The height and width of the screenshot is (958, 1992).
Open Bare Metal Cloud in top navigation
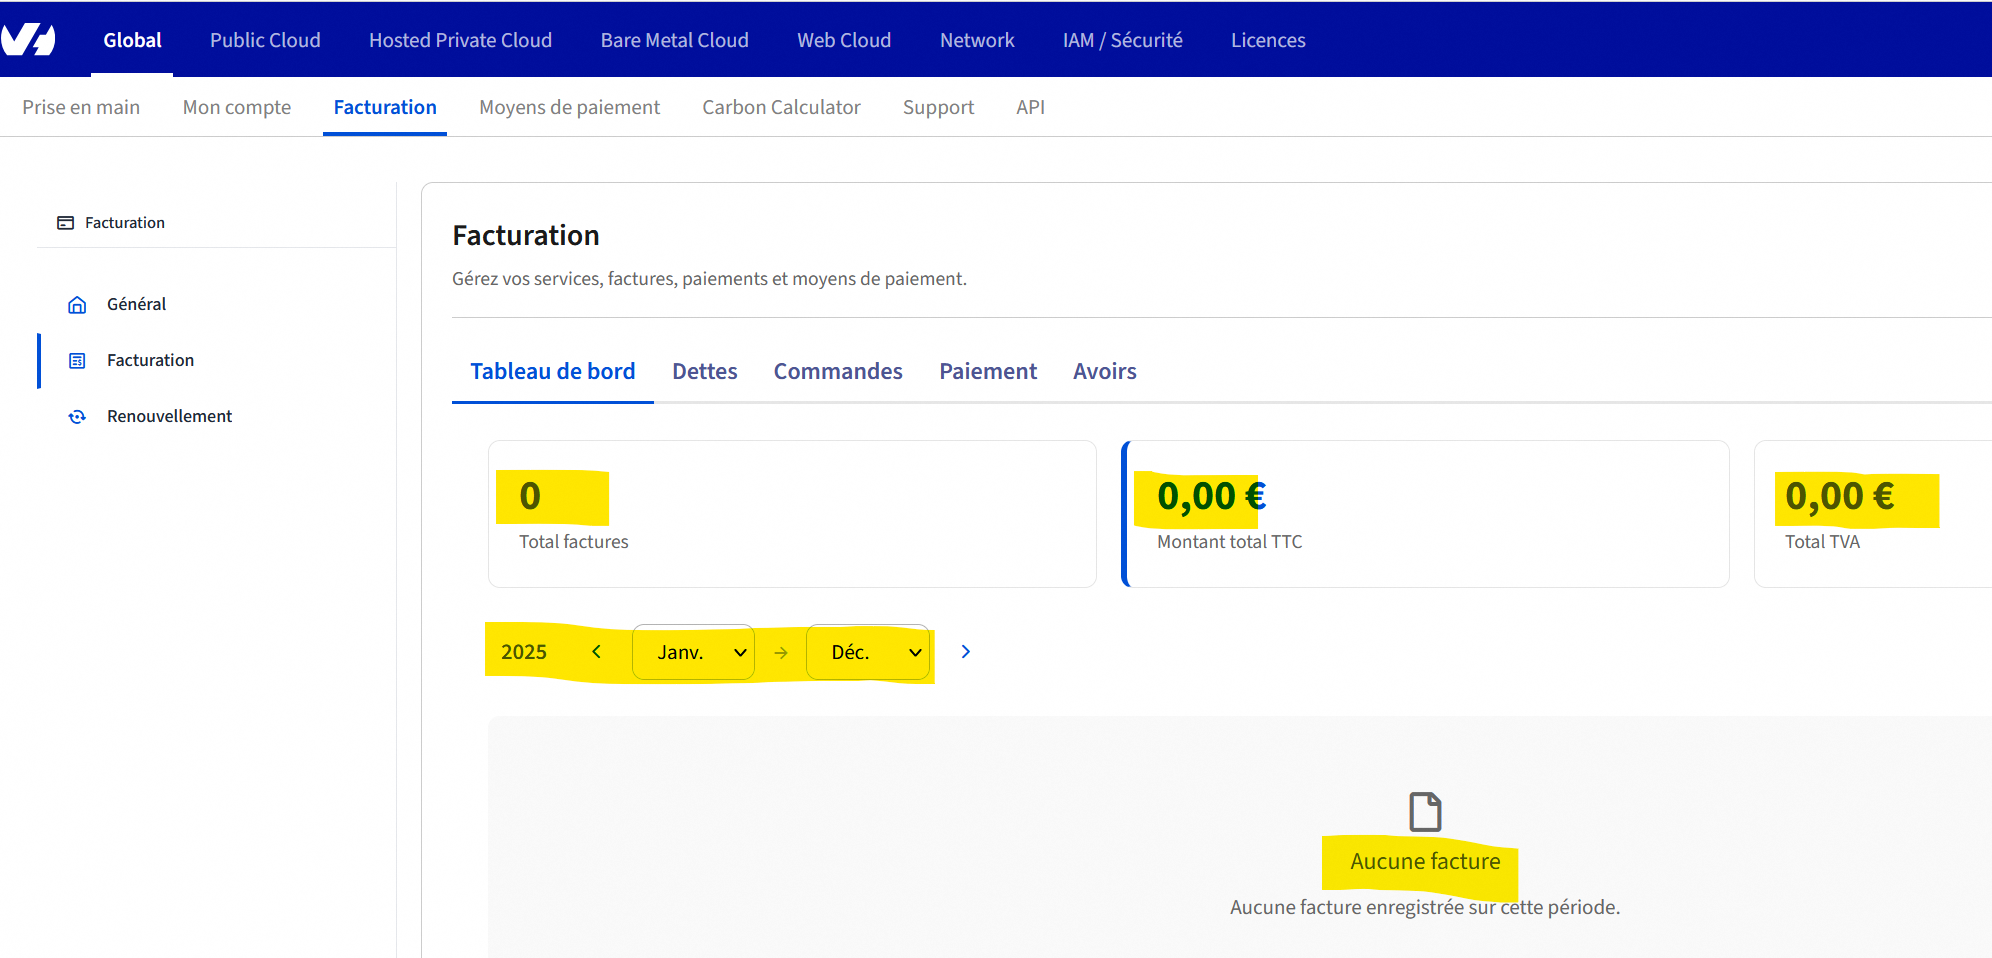674,40
